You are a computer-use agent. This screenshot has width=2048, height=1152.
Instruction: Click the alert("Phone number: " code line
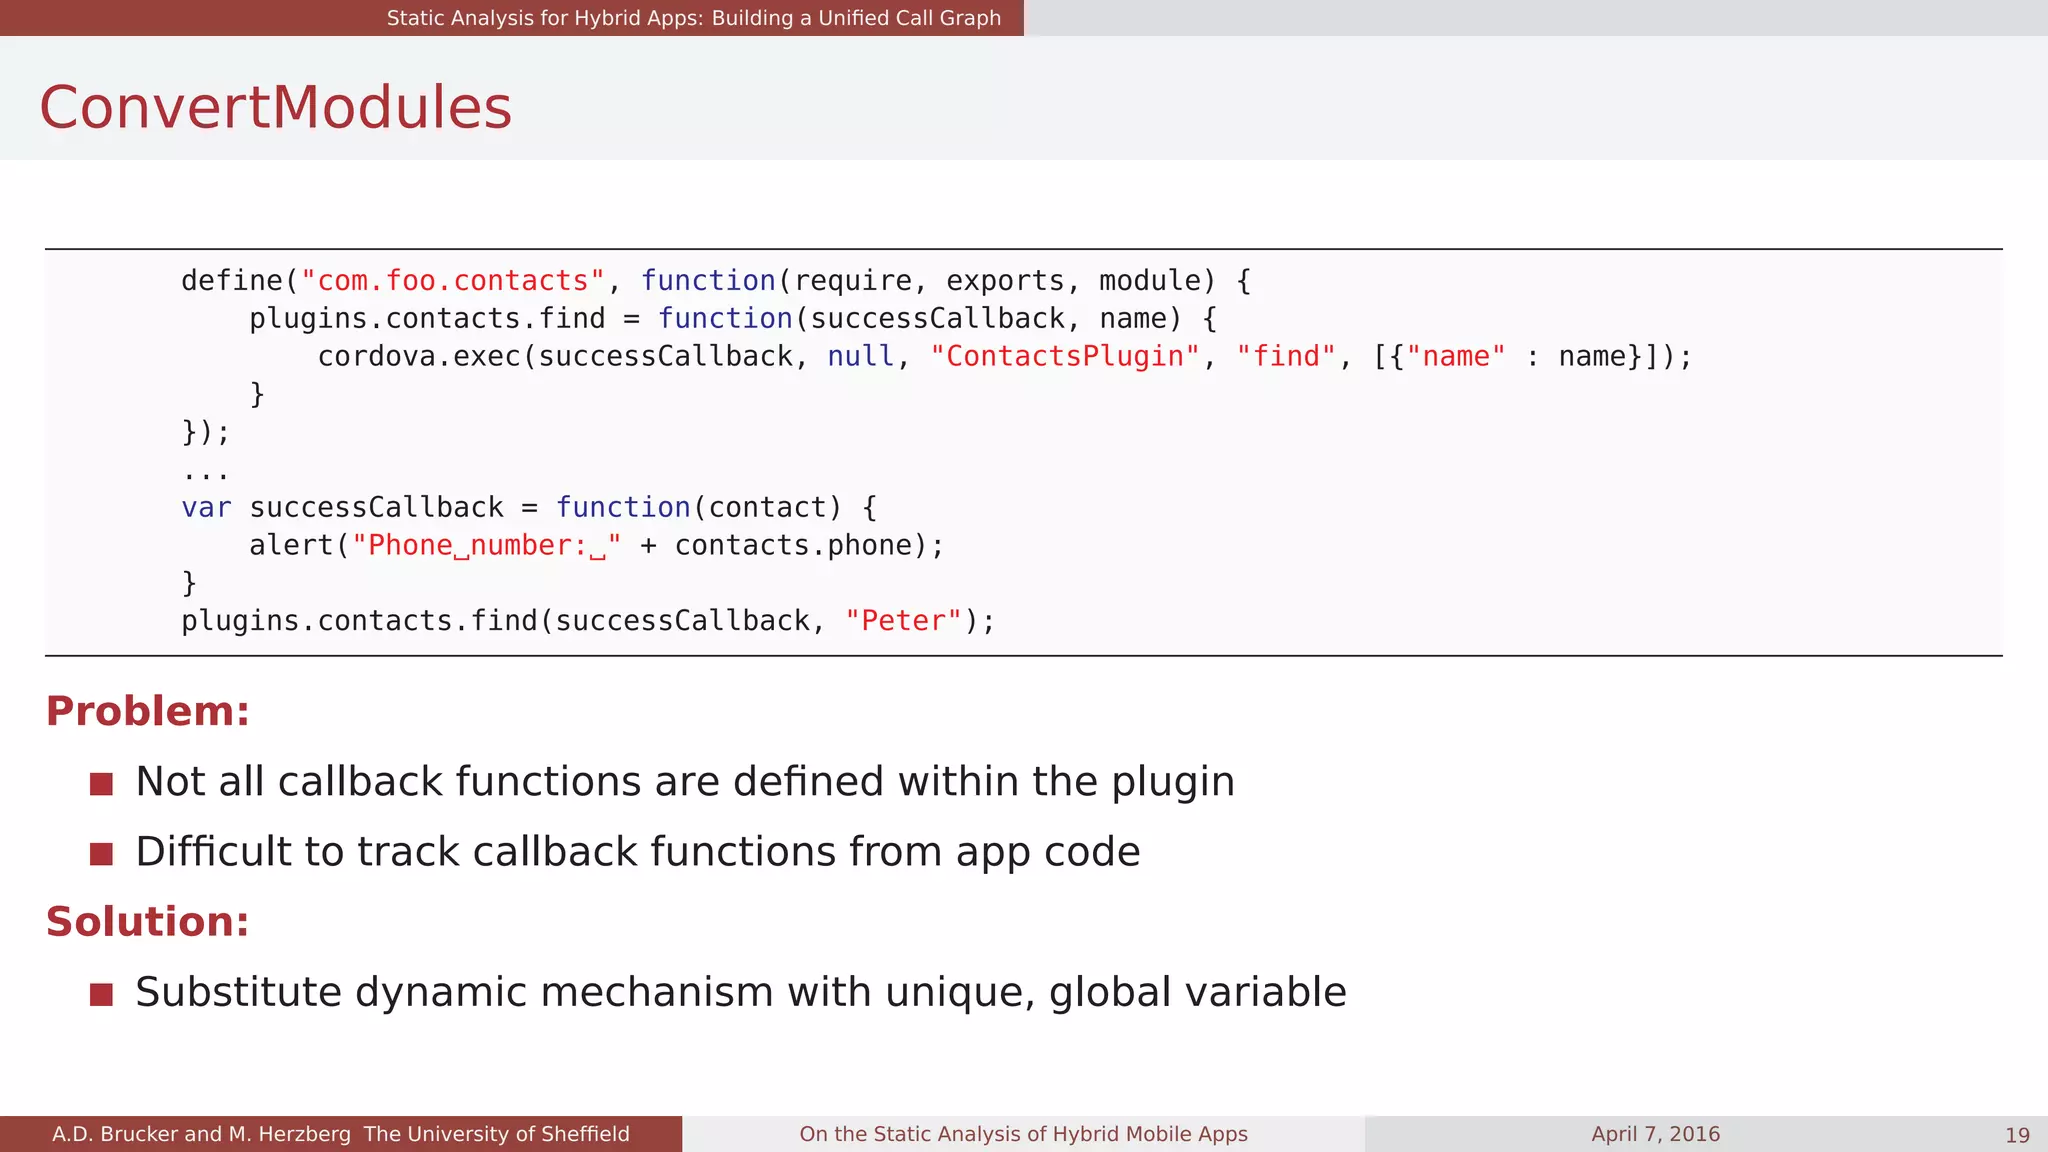[x=596, y=546]
